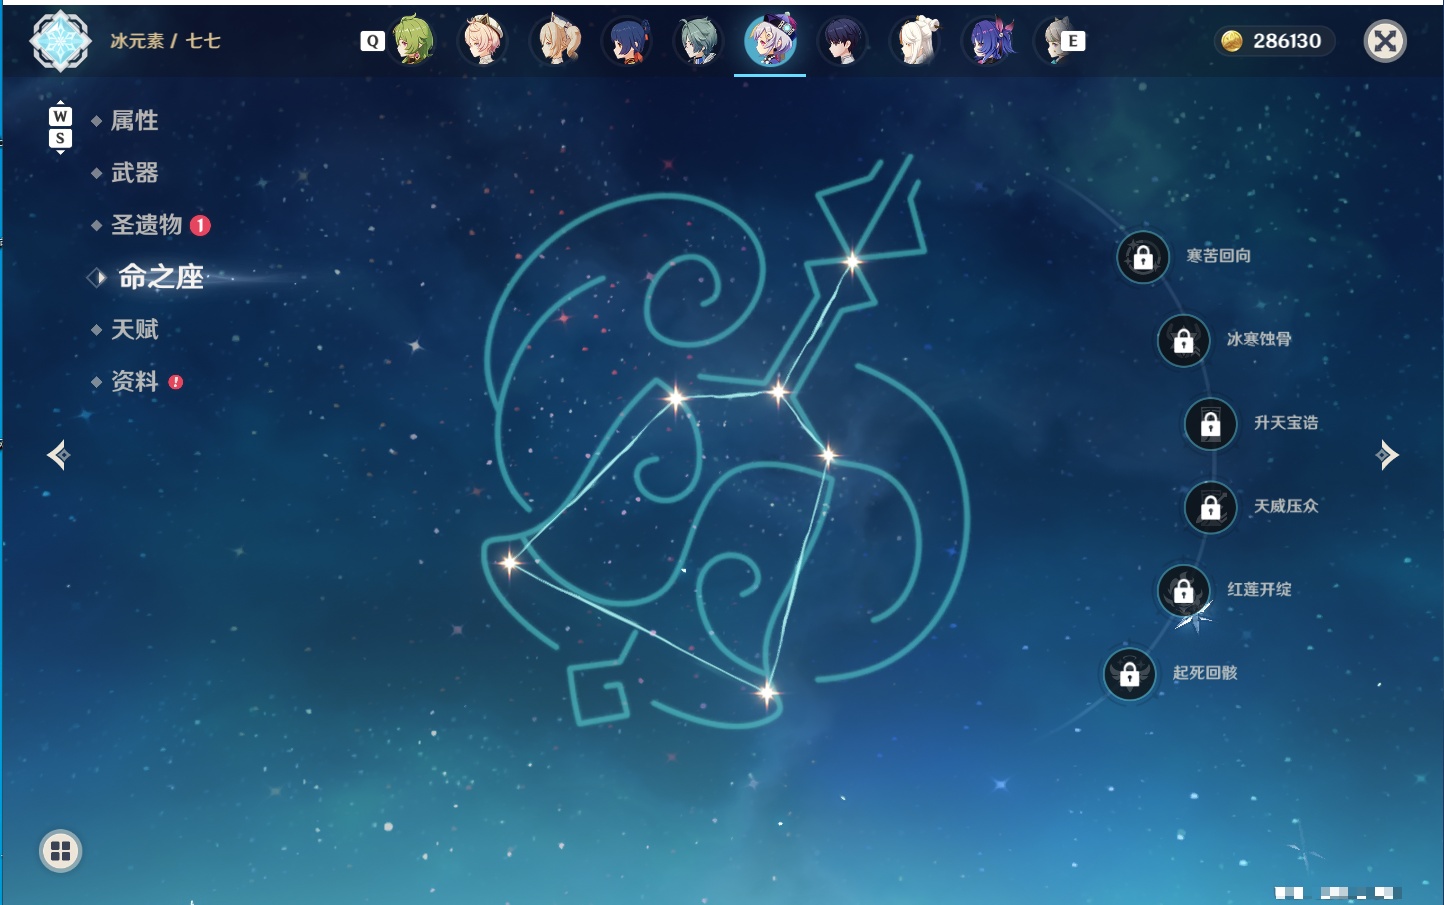Select the pink-haired character with cap
Screen dimensions: 1444x905
(x=483, y=41)
